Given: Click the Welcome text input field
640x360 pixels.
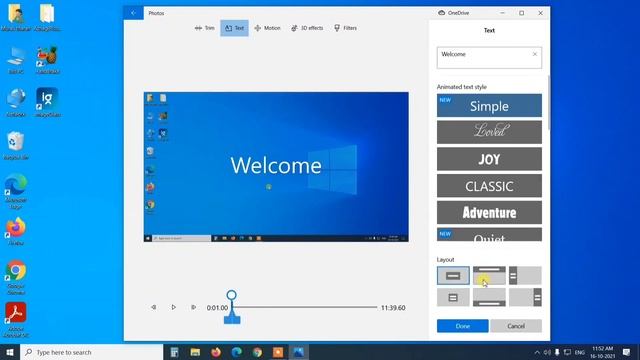Looking at the screenshot, I should coord(489,58).
